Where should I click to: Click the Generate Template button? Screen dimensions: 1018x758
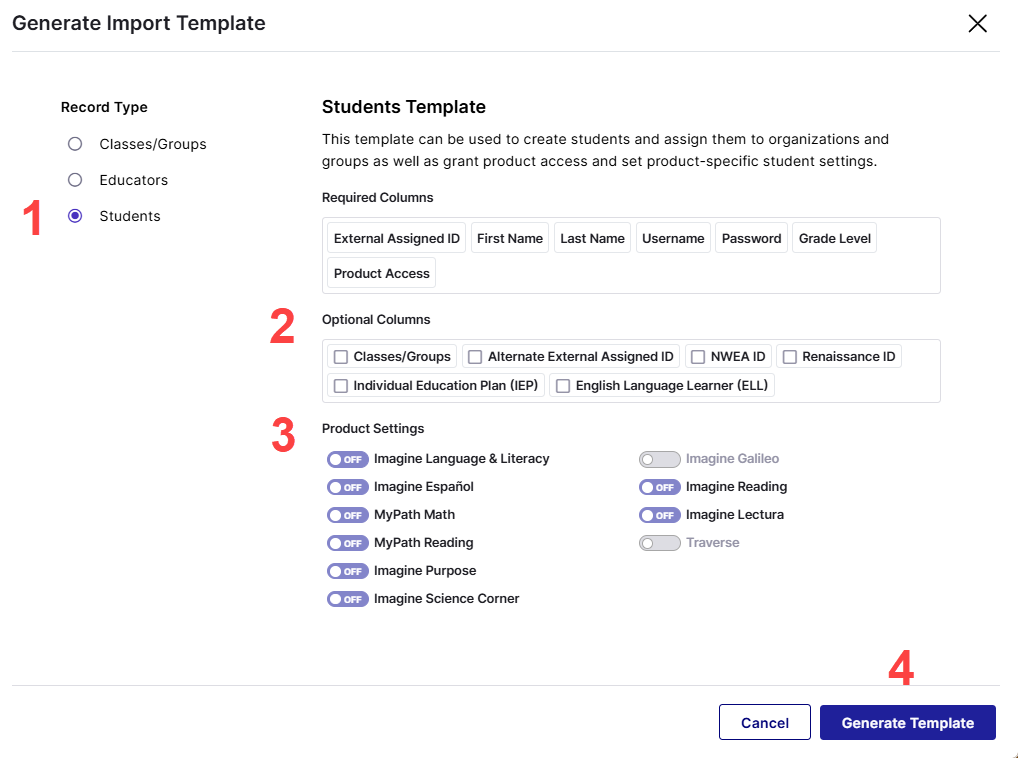click(907, 723)
